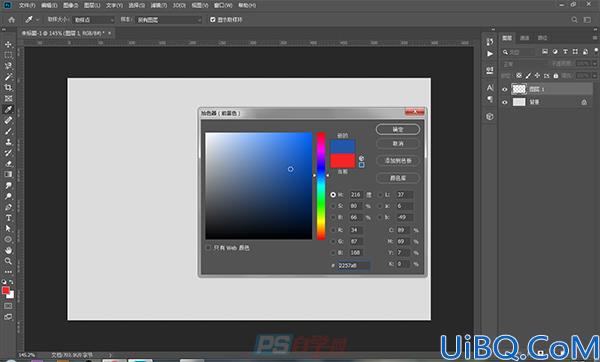Viewport: 600px width, 362px height.
Task: Click 确定 in the color picker
Action: (398, 129)
